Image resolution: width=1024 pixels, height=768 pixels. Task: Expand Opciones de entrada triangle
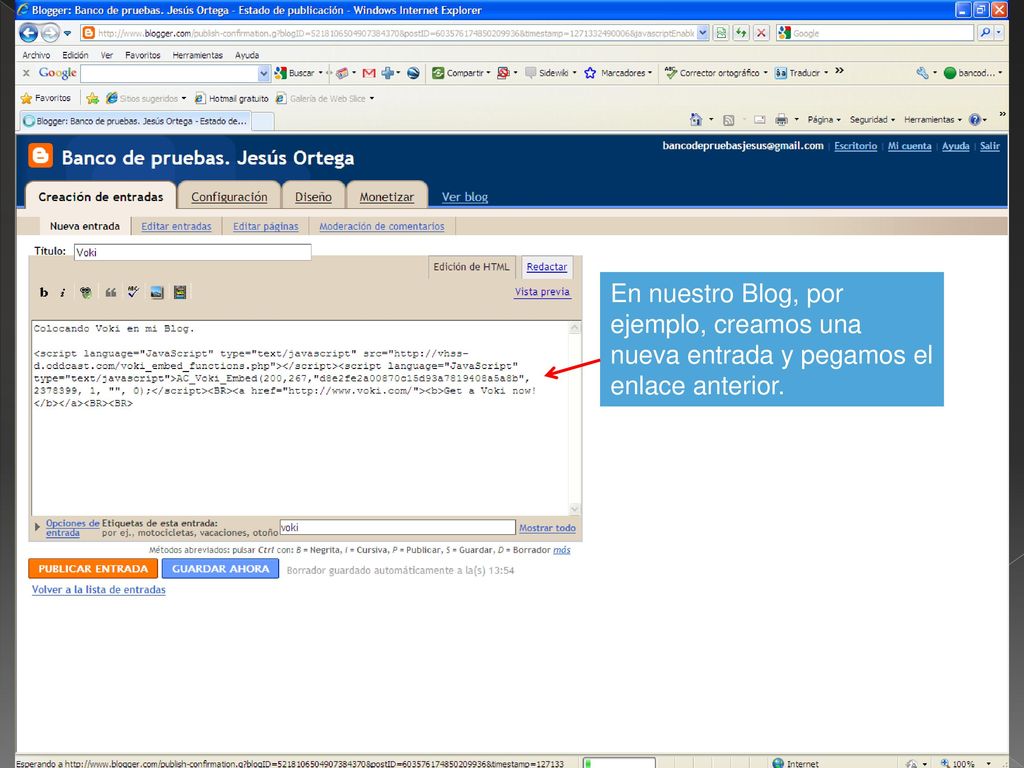tap(37, 526)
